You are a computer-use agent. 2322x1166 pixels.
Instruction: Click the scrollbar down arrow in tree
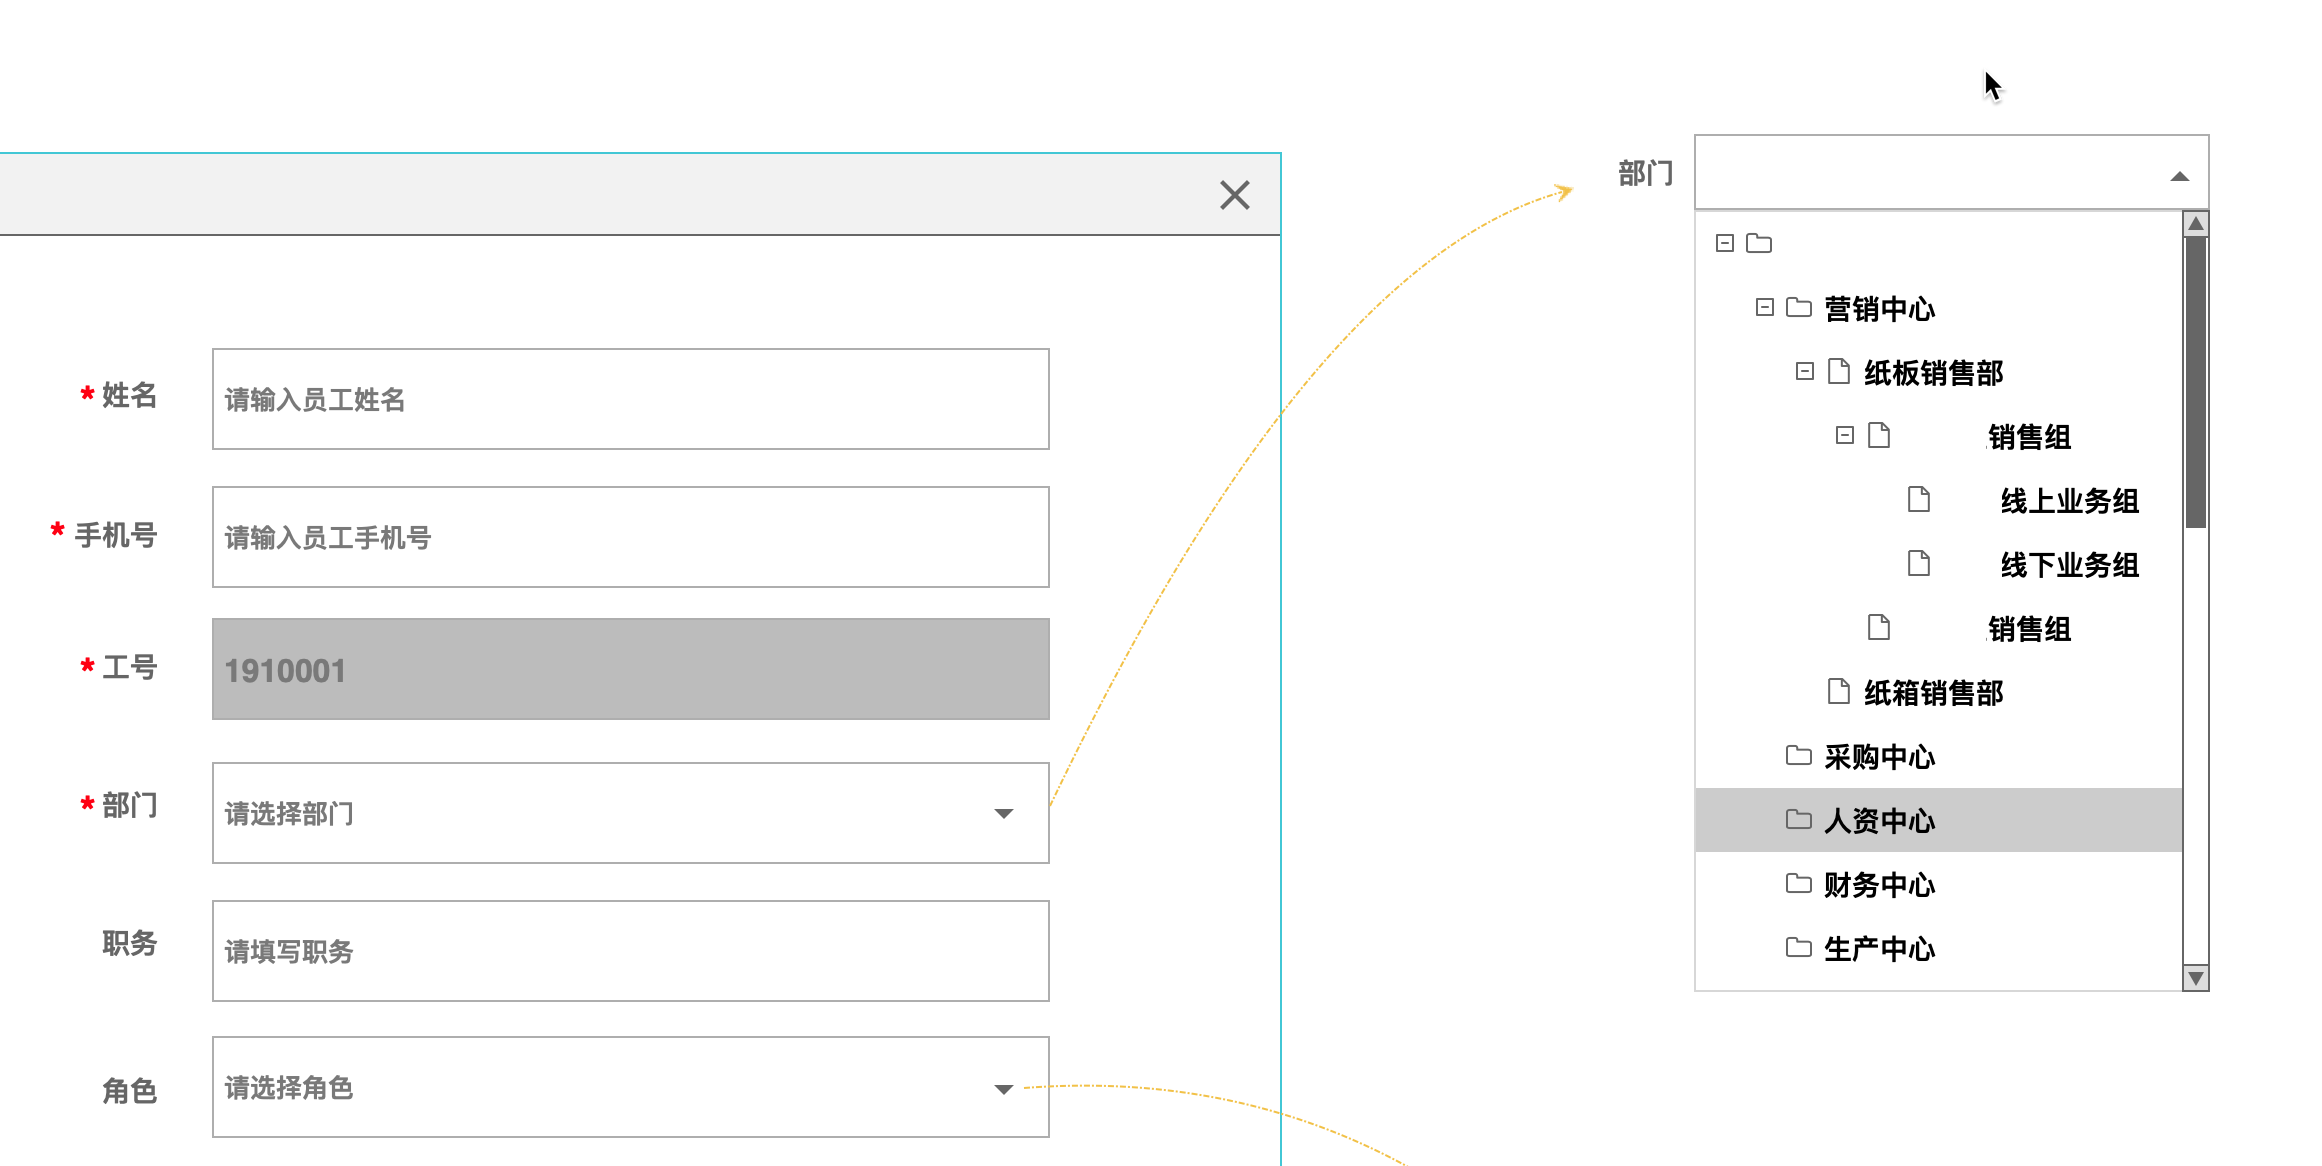[2195, 977]
